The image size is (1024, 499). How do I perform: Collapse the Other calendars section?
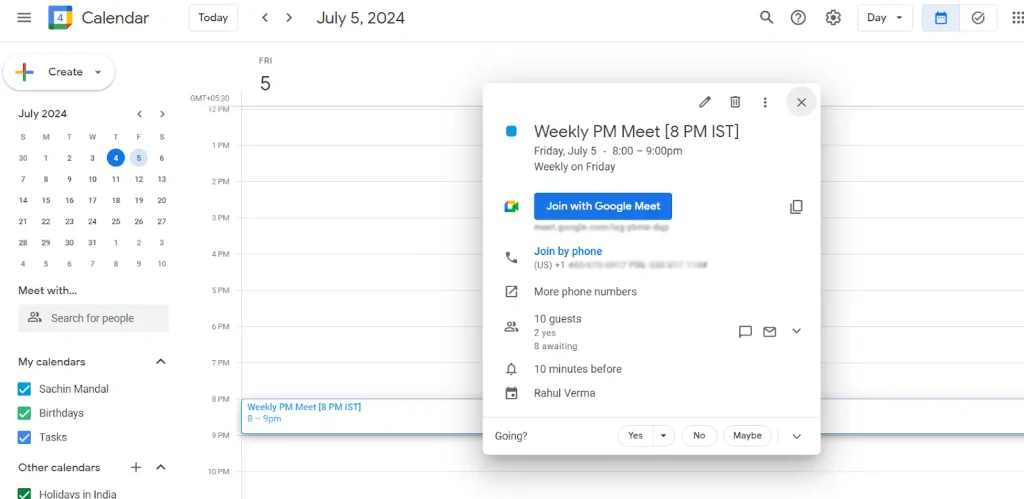point(161,467)
